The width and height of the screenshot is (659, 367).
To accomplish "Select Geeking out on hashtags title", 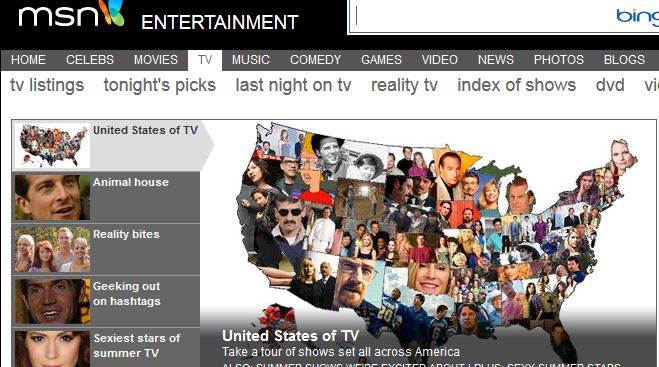I will point(127,294).
